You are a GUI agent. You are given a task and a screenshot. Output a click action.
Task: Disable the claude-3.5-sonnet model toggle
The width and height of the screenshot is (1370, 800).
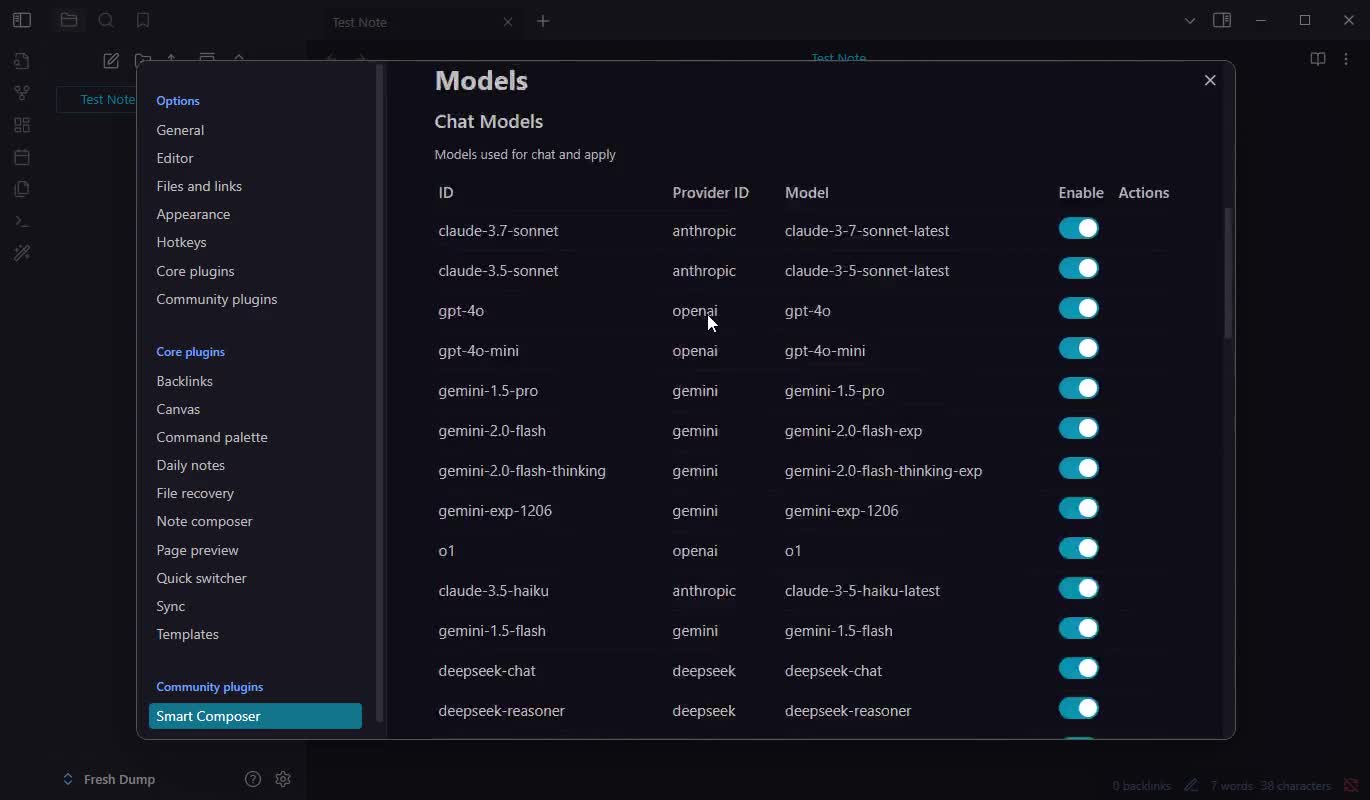tap(1078, 268)
